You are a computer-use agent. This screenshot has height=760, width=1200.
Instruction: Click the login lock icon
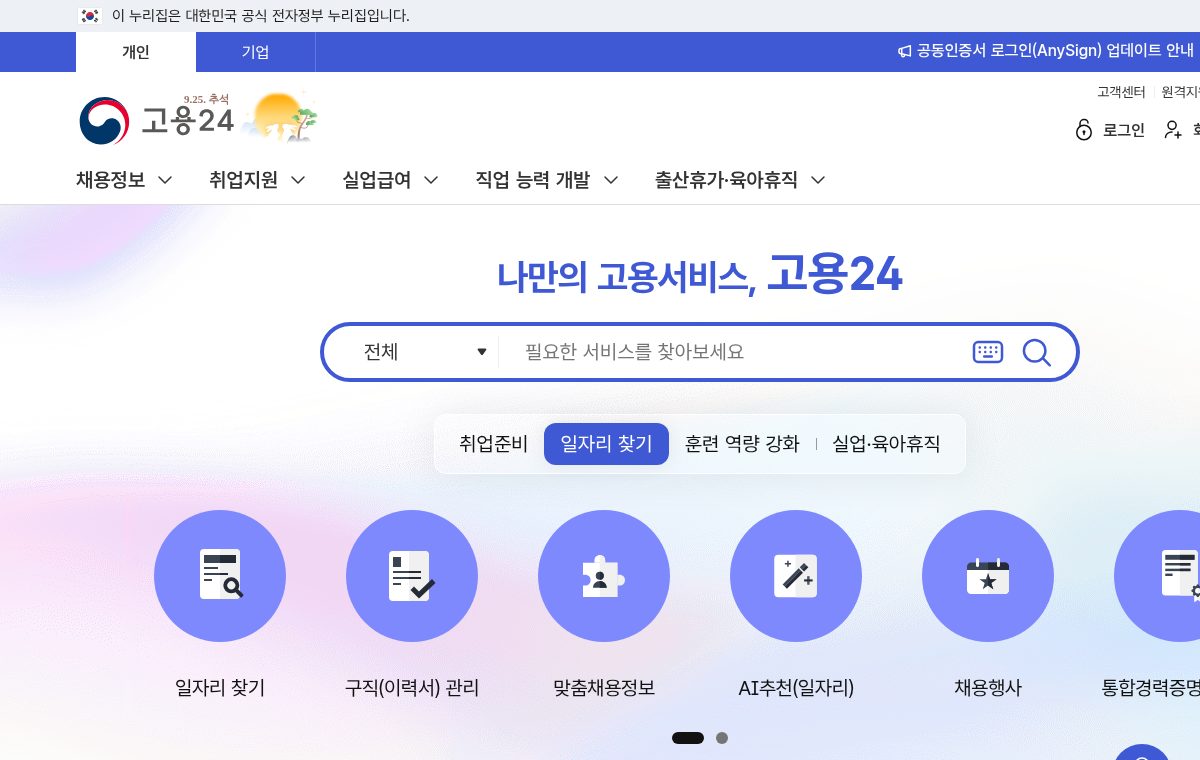coord(1084,129)
